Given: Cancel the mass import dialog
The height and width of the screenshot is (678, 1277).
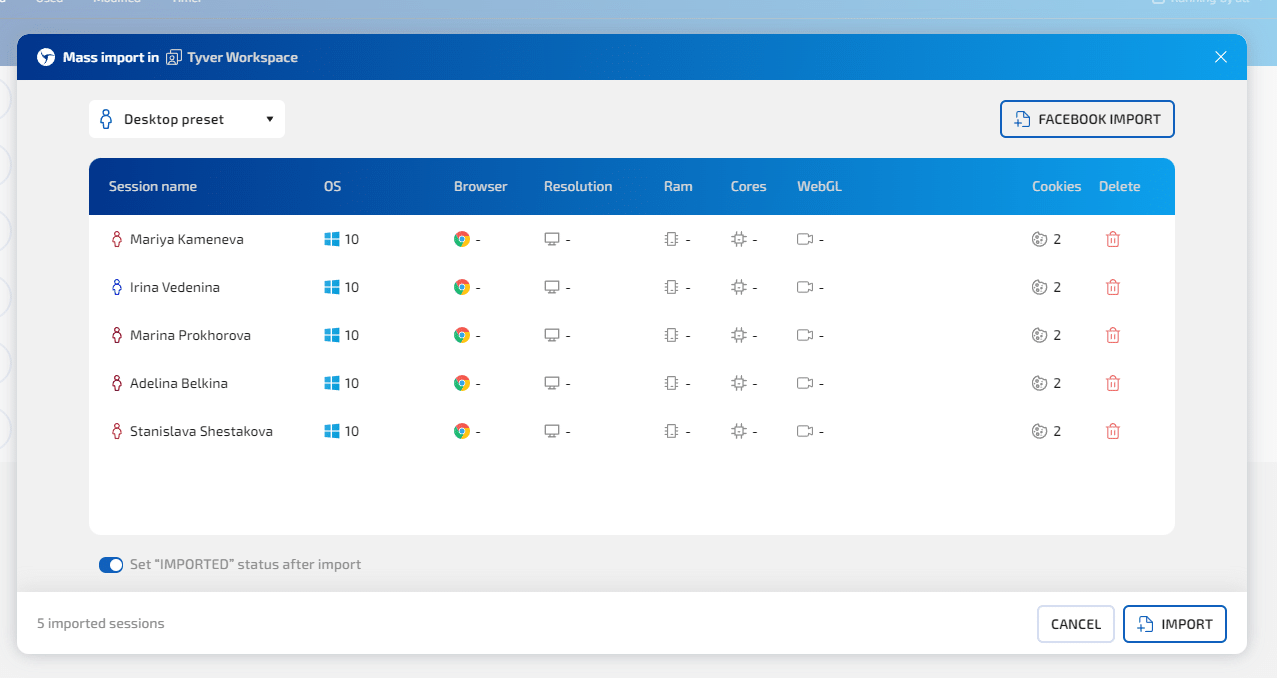Looking at the screenshot, I should 1076,624.
